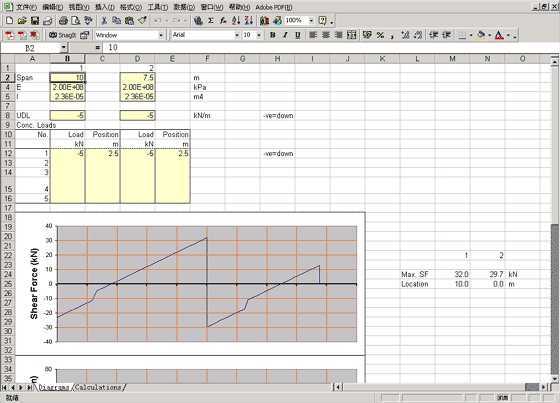Select column D header
The height and width of the screenshot is (403, 560).
click(138, 59)
